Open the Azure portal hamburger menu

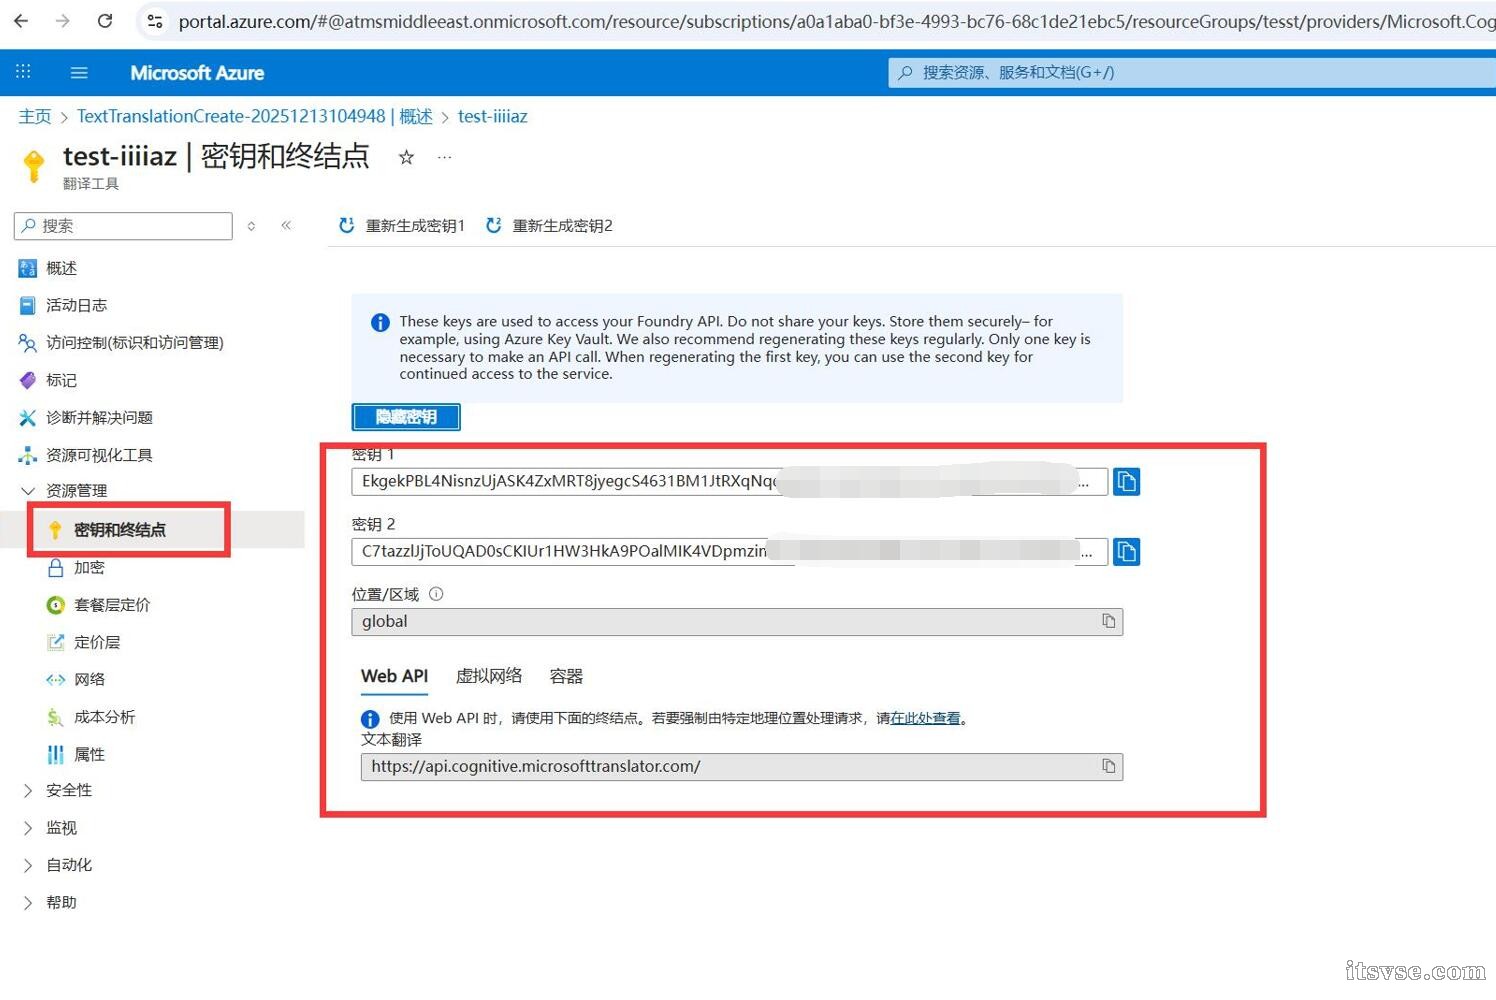(79, 72)
